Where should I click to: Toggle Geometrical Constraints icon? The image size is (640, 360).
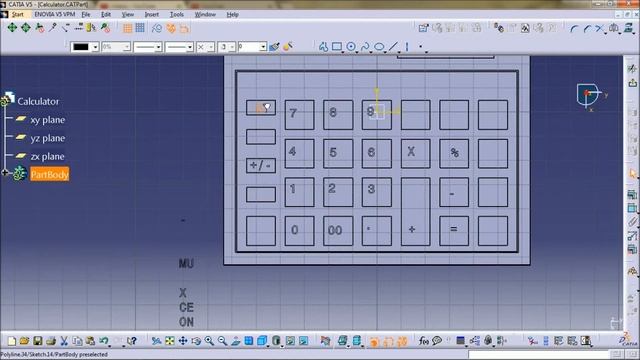click(x=171, y=28)
